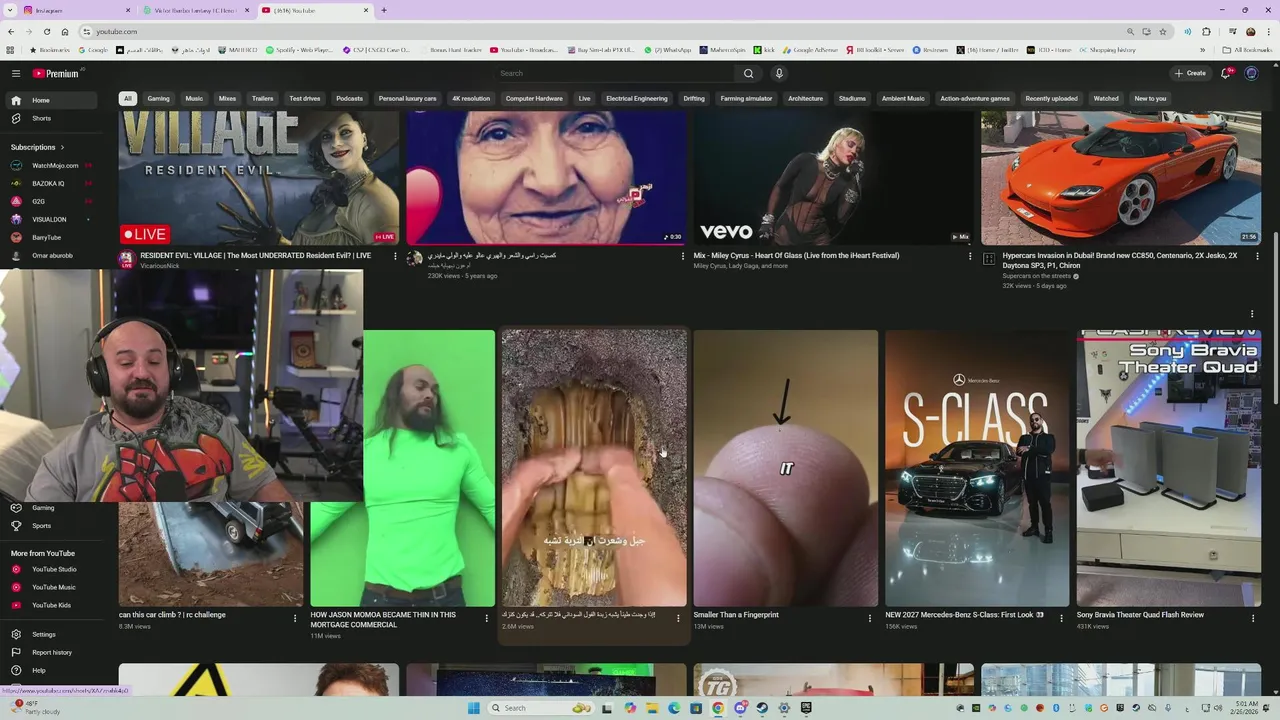Open the BarryTube channel
The width and height of the screenshot is (1280, 720).
click(50, 237)
